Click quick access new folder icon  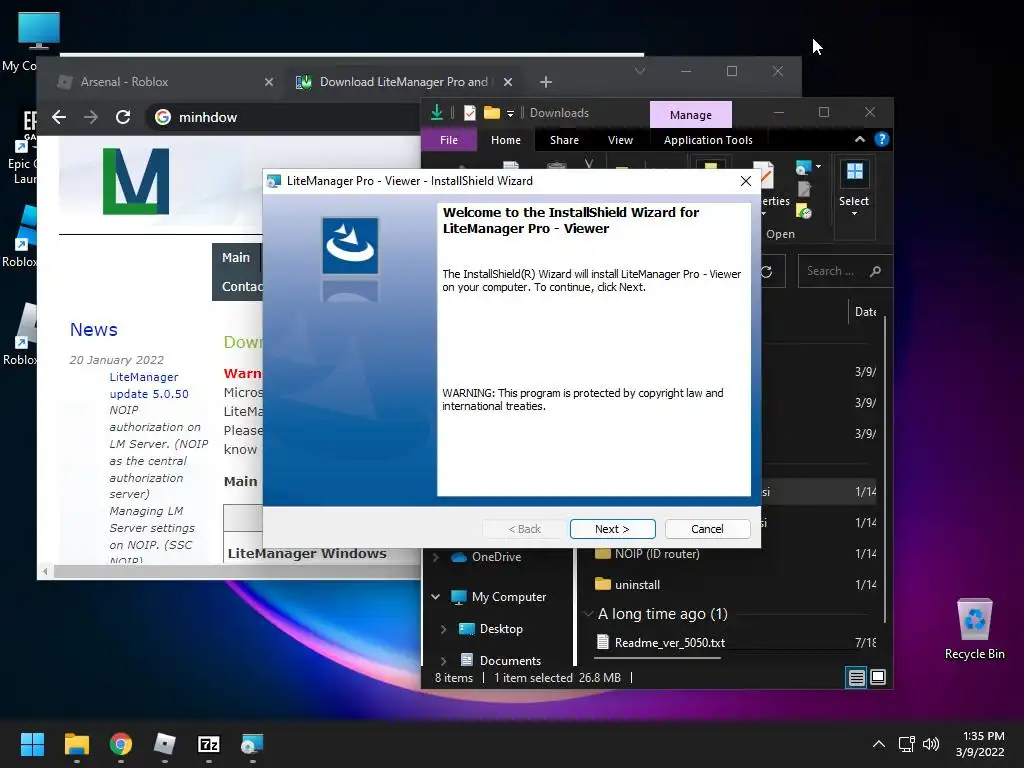click(x=492, y=113)
